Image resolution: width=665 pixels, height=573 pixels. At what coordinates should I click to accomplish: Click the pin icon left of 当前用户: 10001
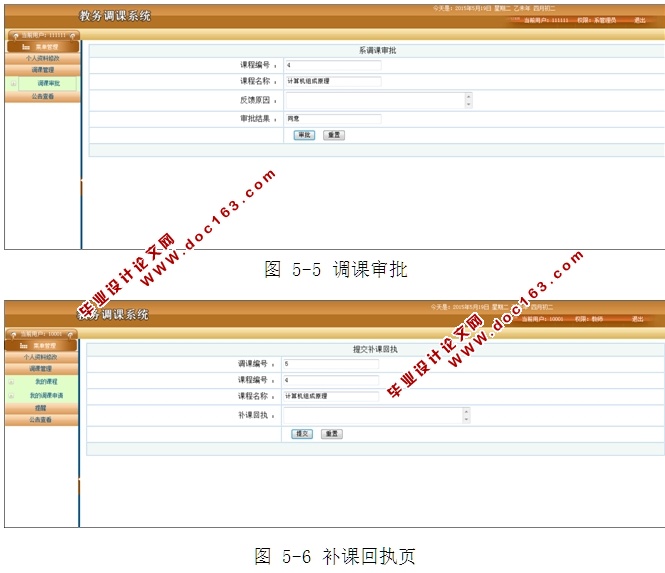[x=14, y=334]
